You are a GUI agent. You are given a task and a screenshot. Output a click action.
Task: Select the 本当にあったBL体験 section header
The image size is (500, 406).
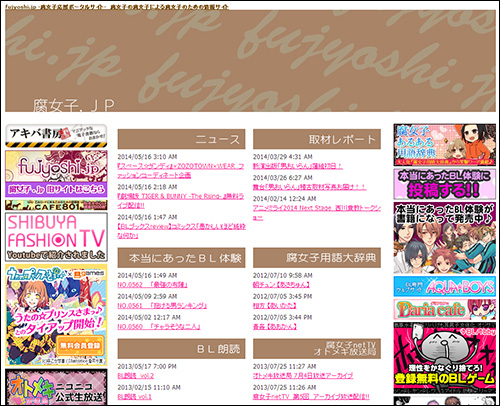[181, 258]
